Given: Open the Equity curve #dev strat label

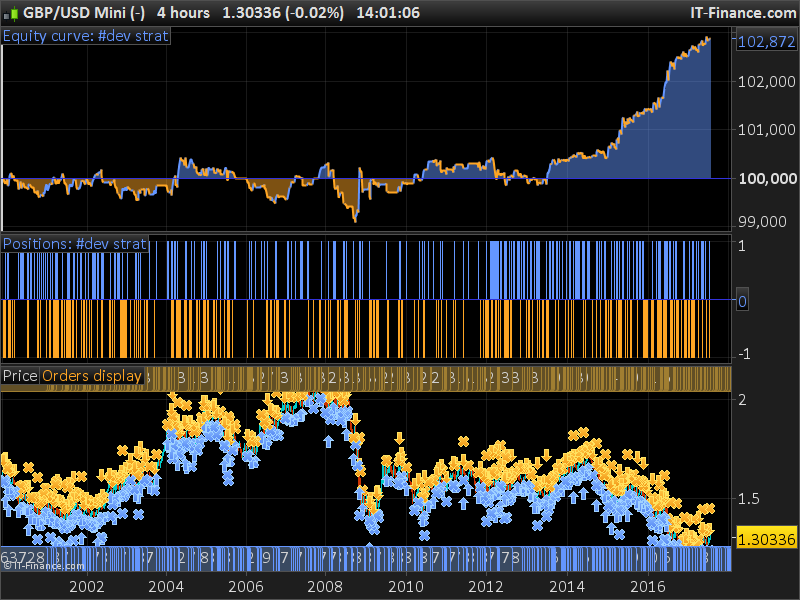Looking at the screenshot, I should [86, 36].
